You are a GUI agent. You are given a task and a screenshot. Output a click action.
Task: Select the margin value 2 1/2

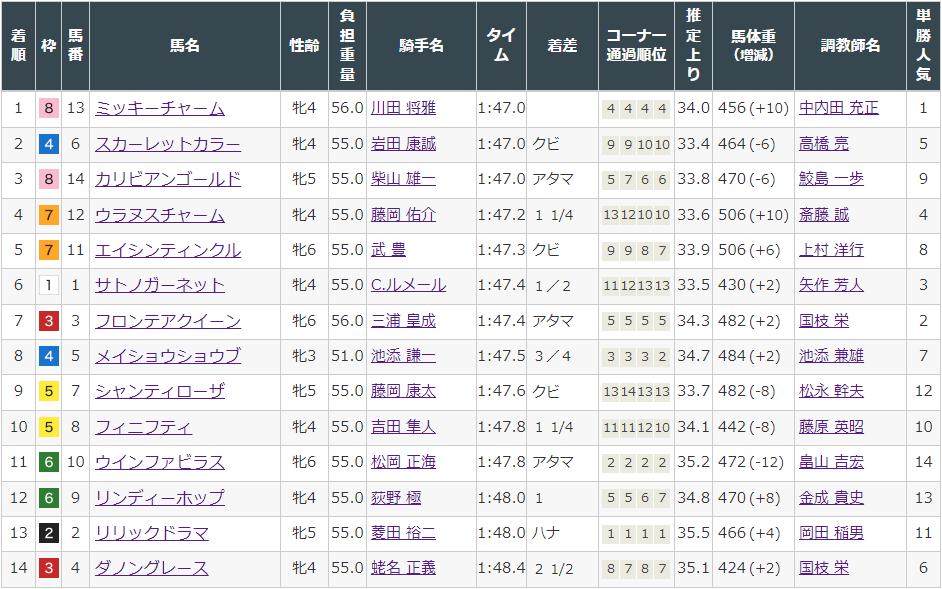[554, 569]
